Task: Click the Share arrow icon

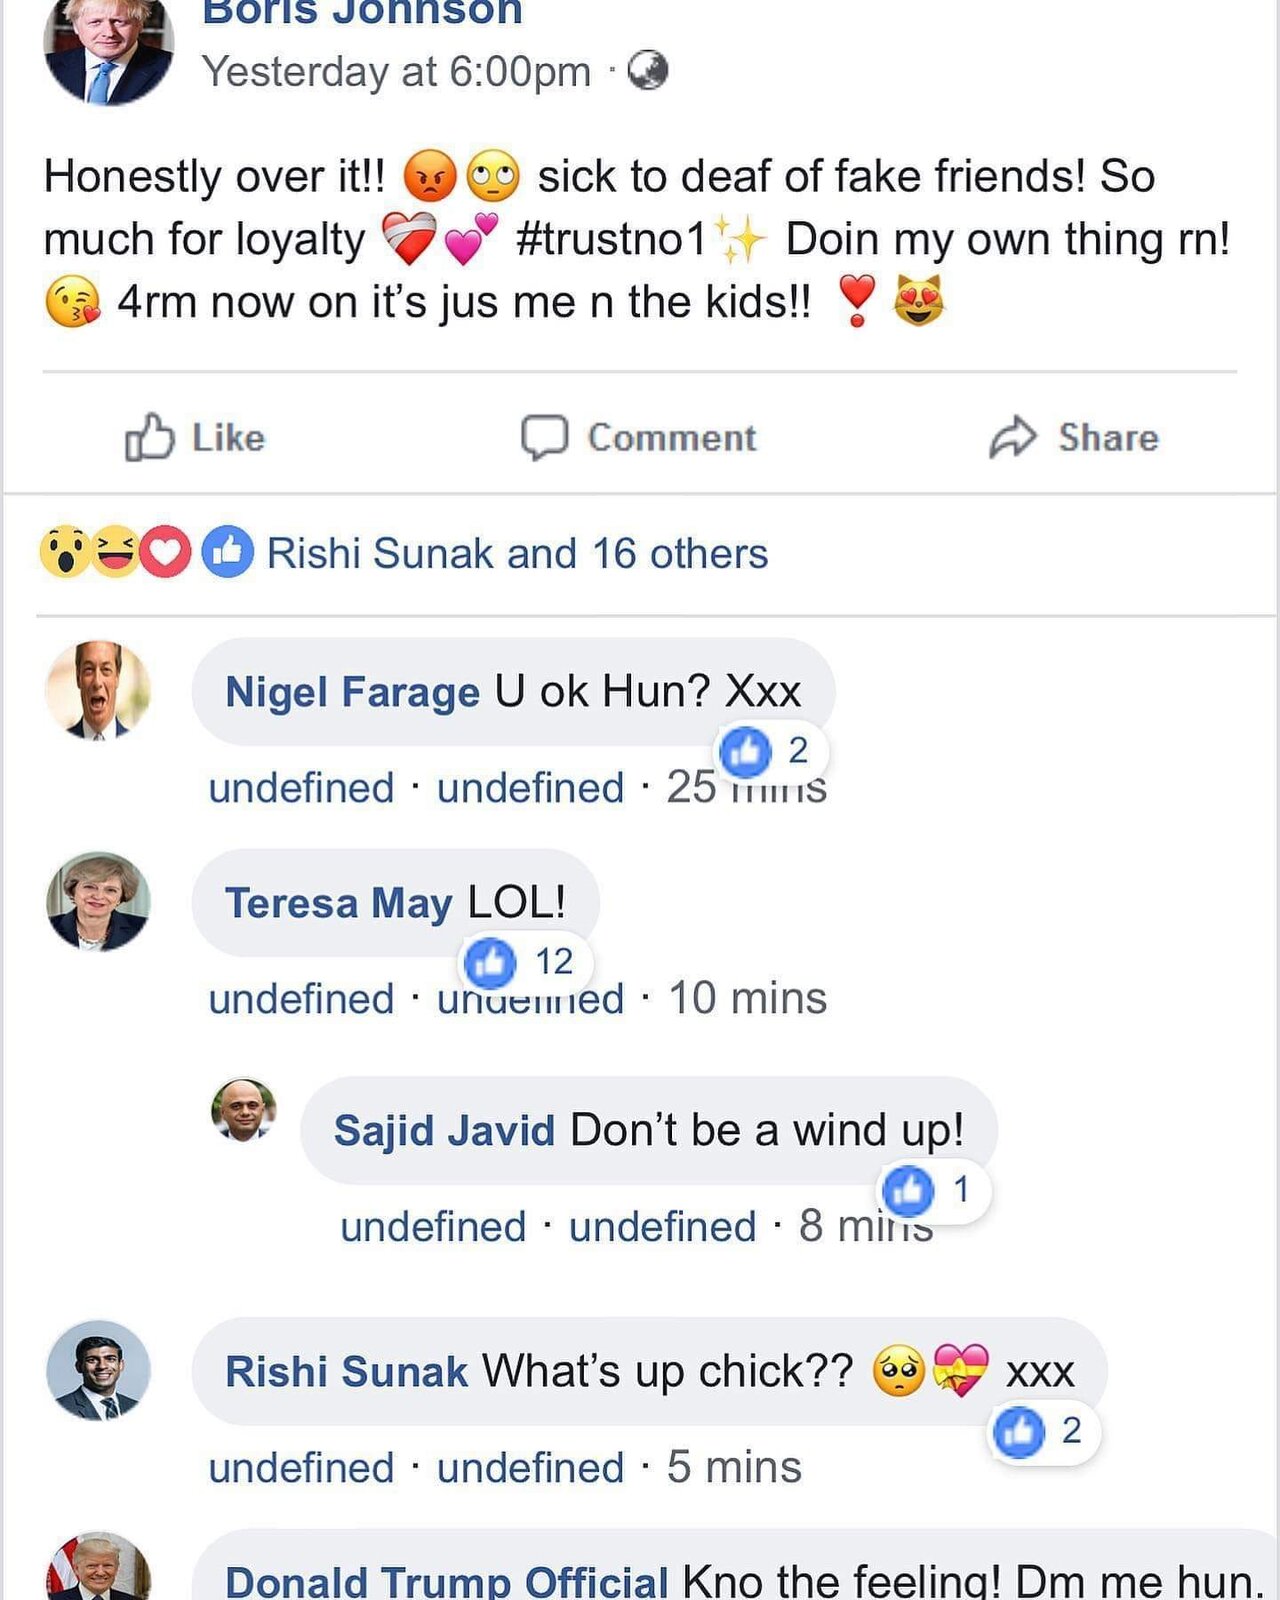Action: [1013, 437]
